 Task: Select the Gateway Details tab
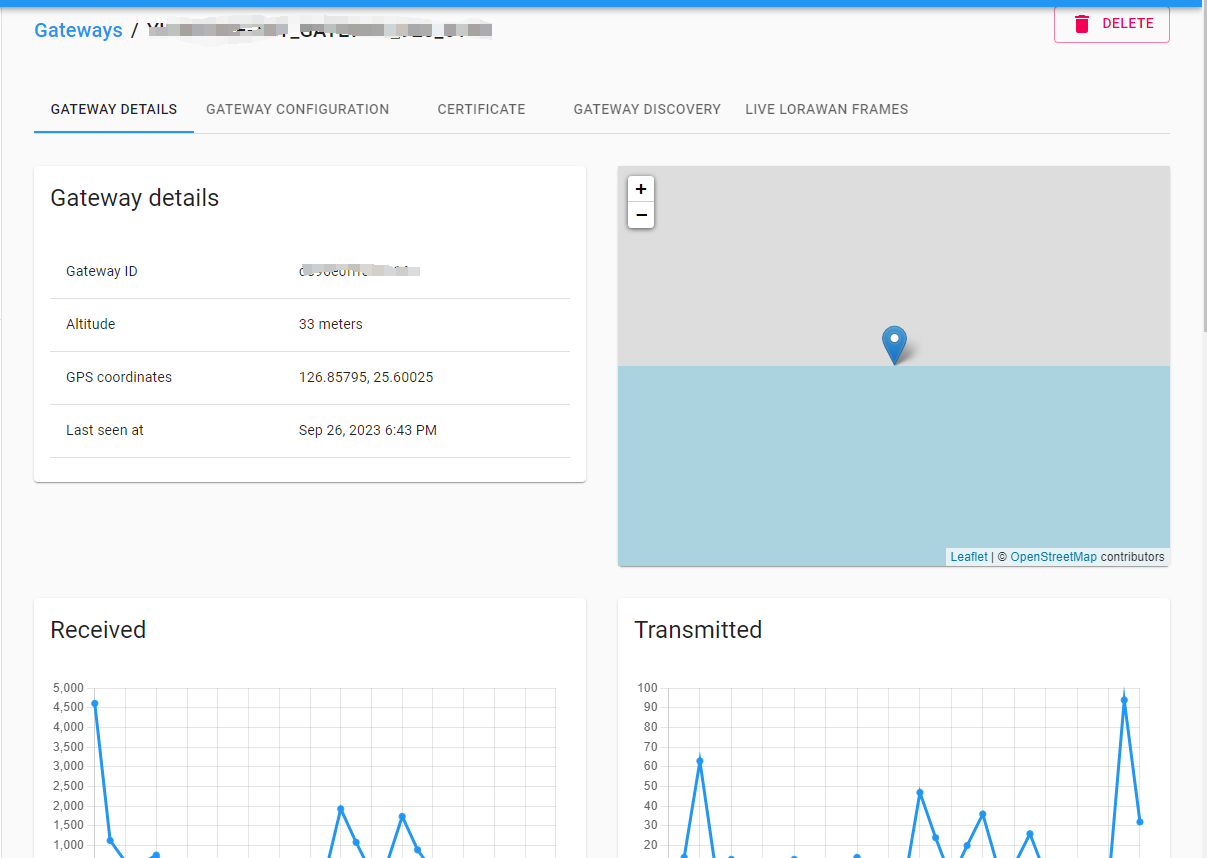click(x=114, y=109)
